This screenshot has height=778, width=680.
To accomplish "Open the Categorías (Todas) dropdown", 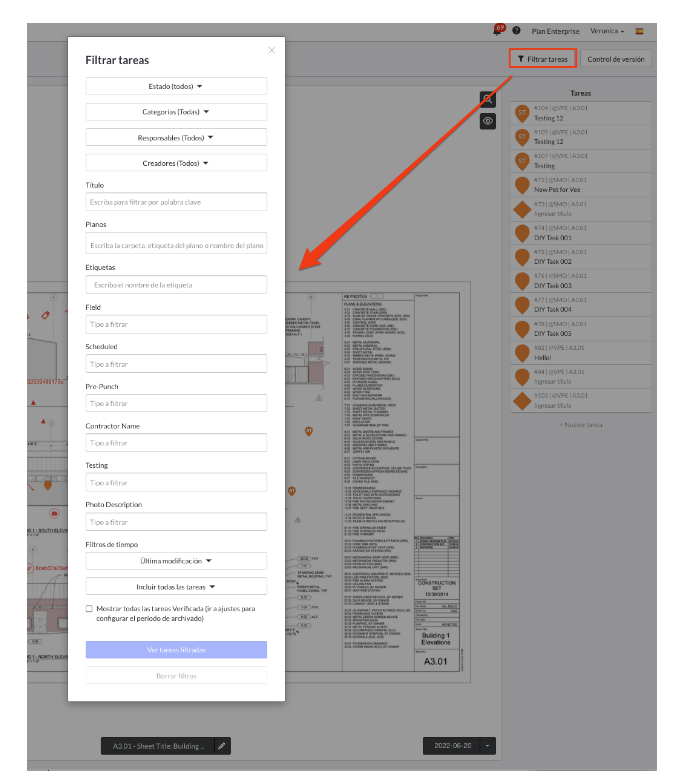I will pos(176,112).
